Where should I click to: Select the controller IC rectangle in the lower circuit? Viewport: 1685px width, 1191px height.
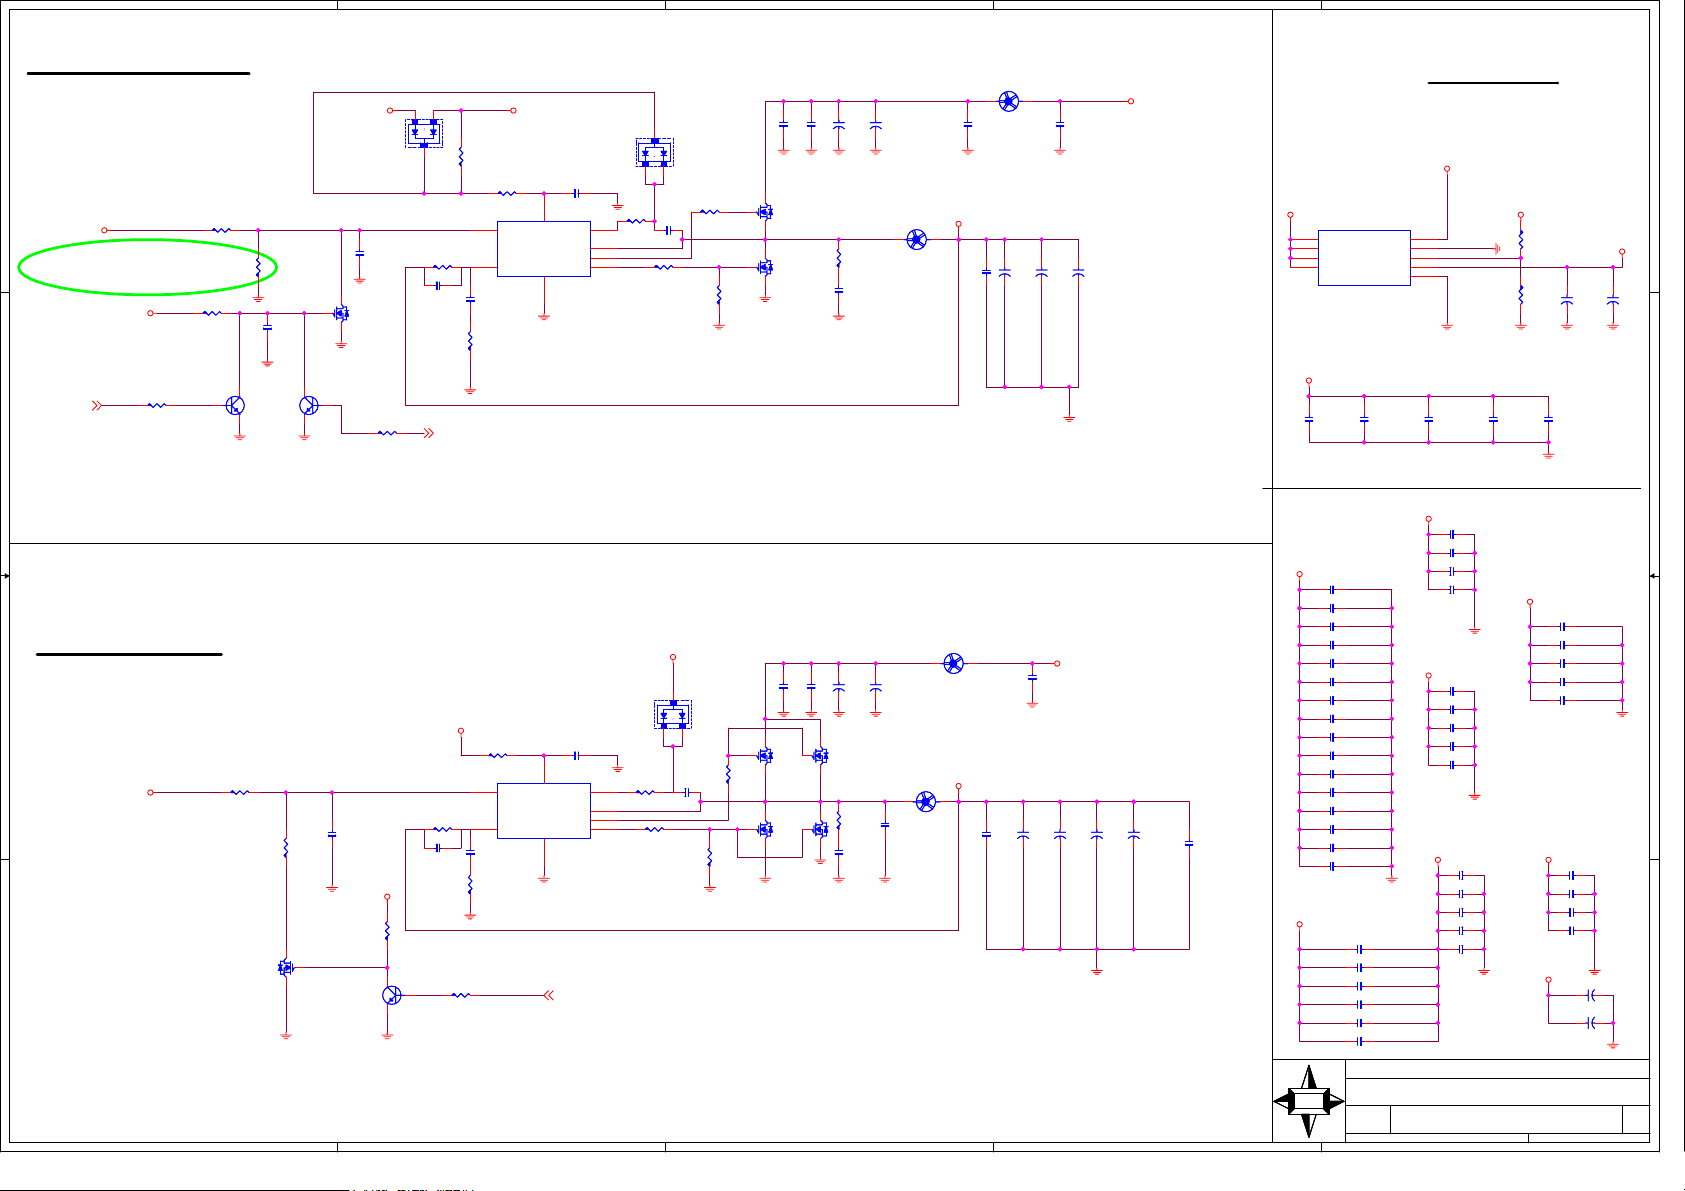pyautogui.click(x=544, y=811)
